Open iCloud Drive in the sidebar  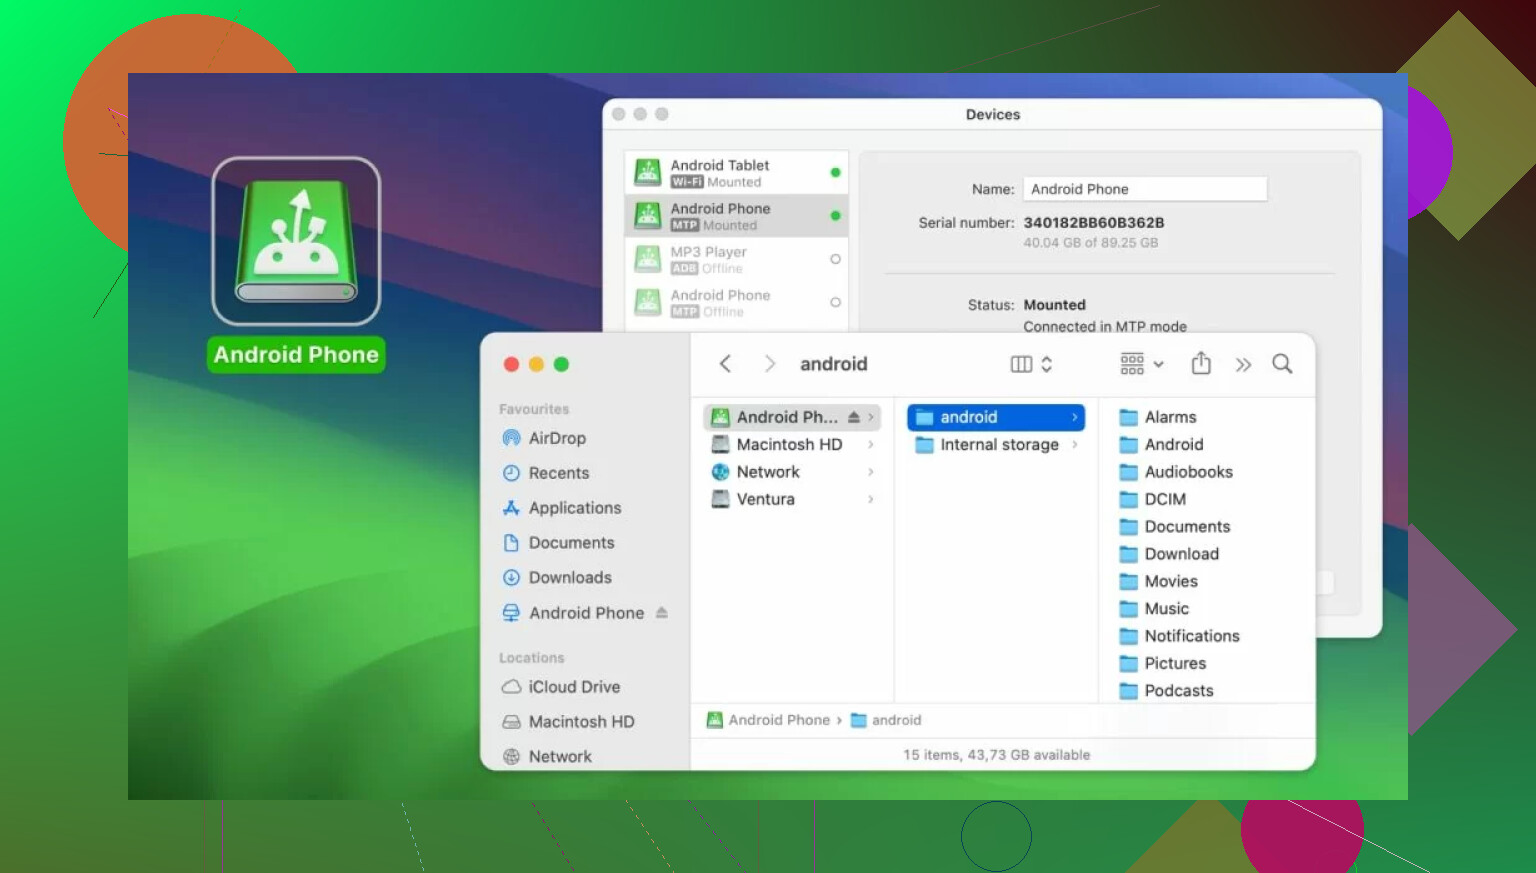coord(573,687)
